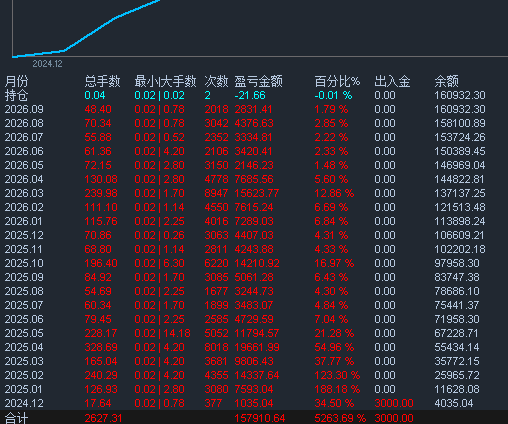The height and width of the screenshot is (424, 508).
Task: Select the 2025.04 month row
Action: click(x=24, y=348)
